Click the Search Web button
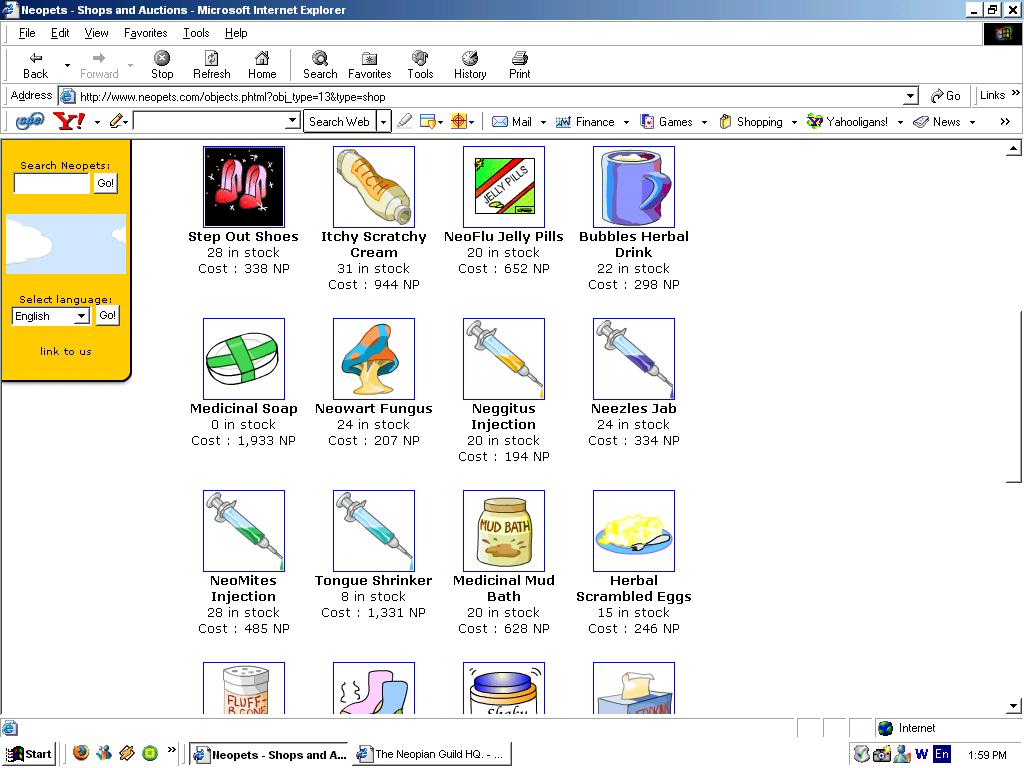 point(340,121)
